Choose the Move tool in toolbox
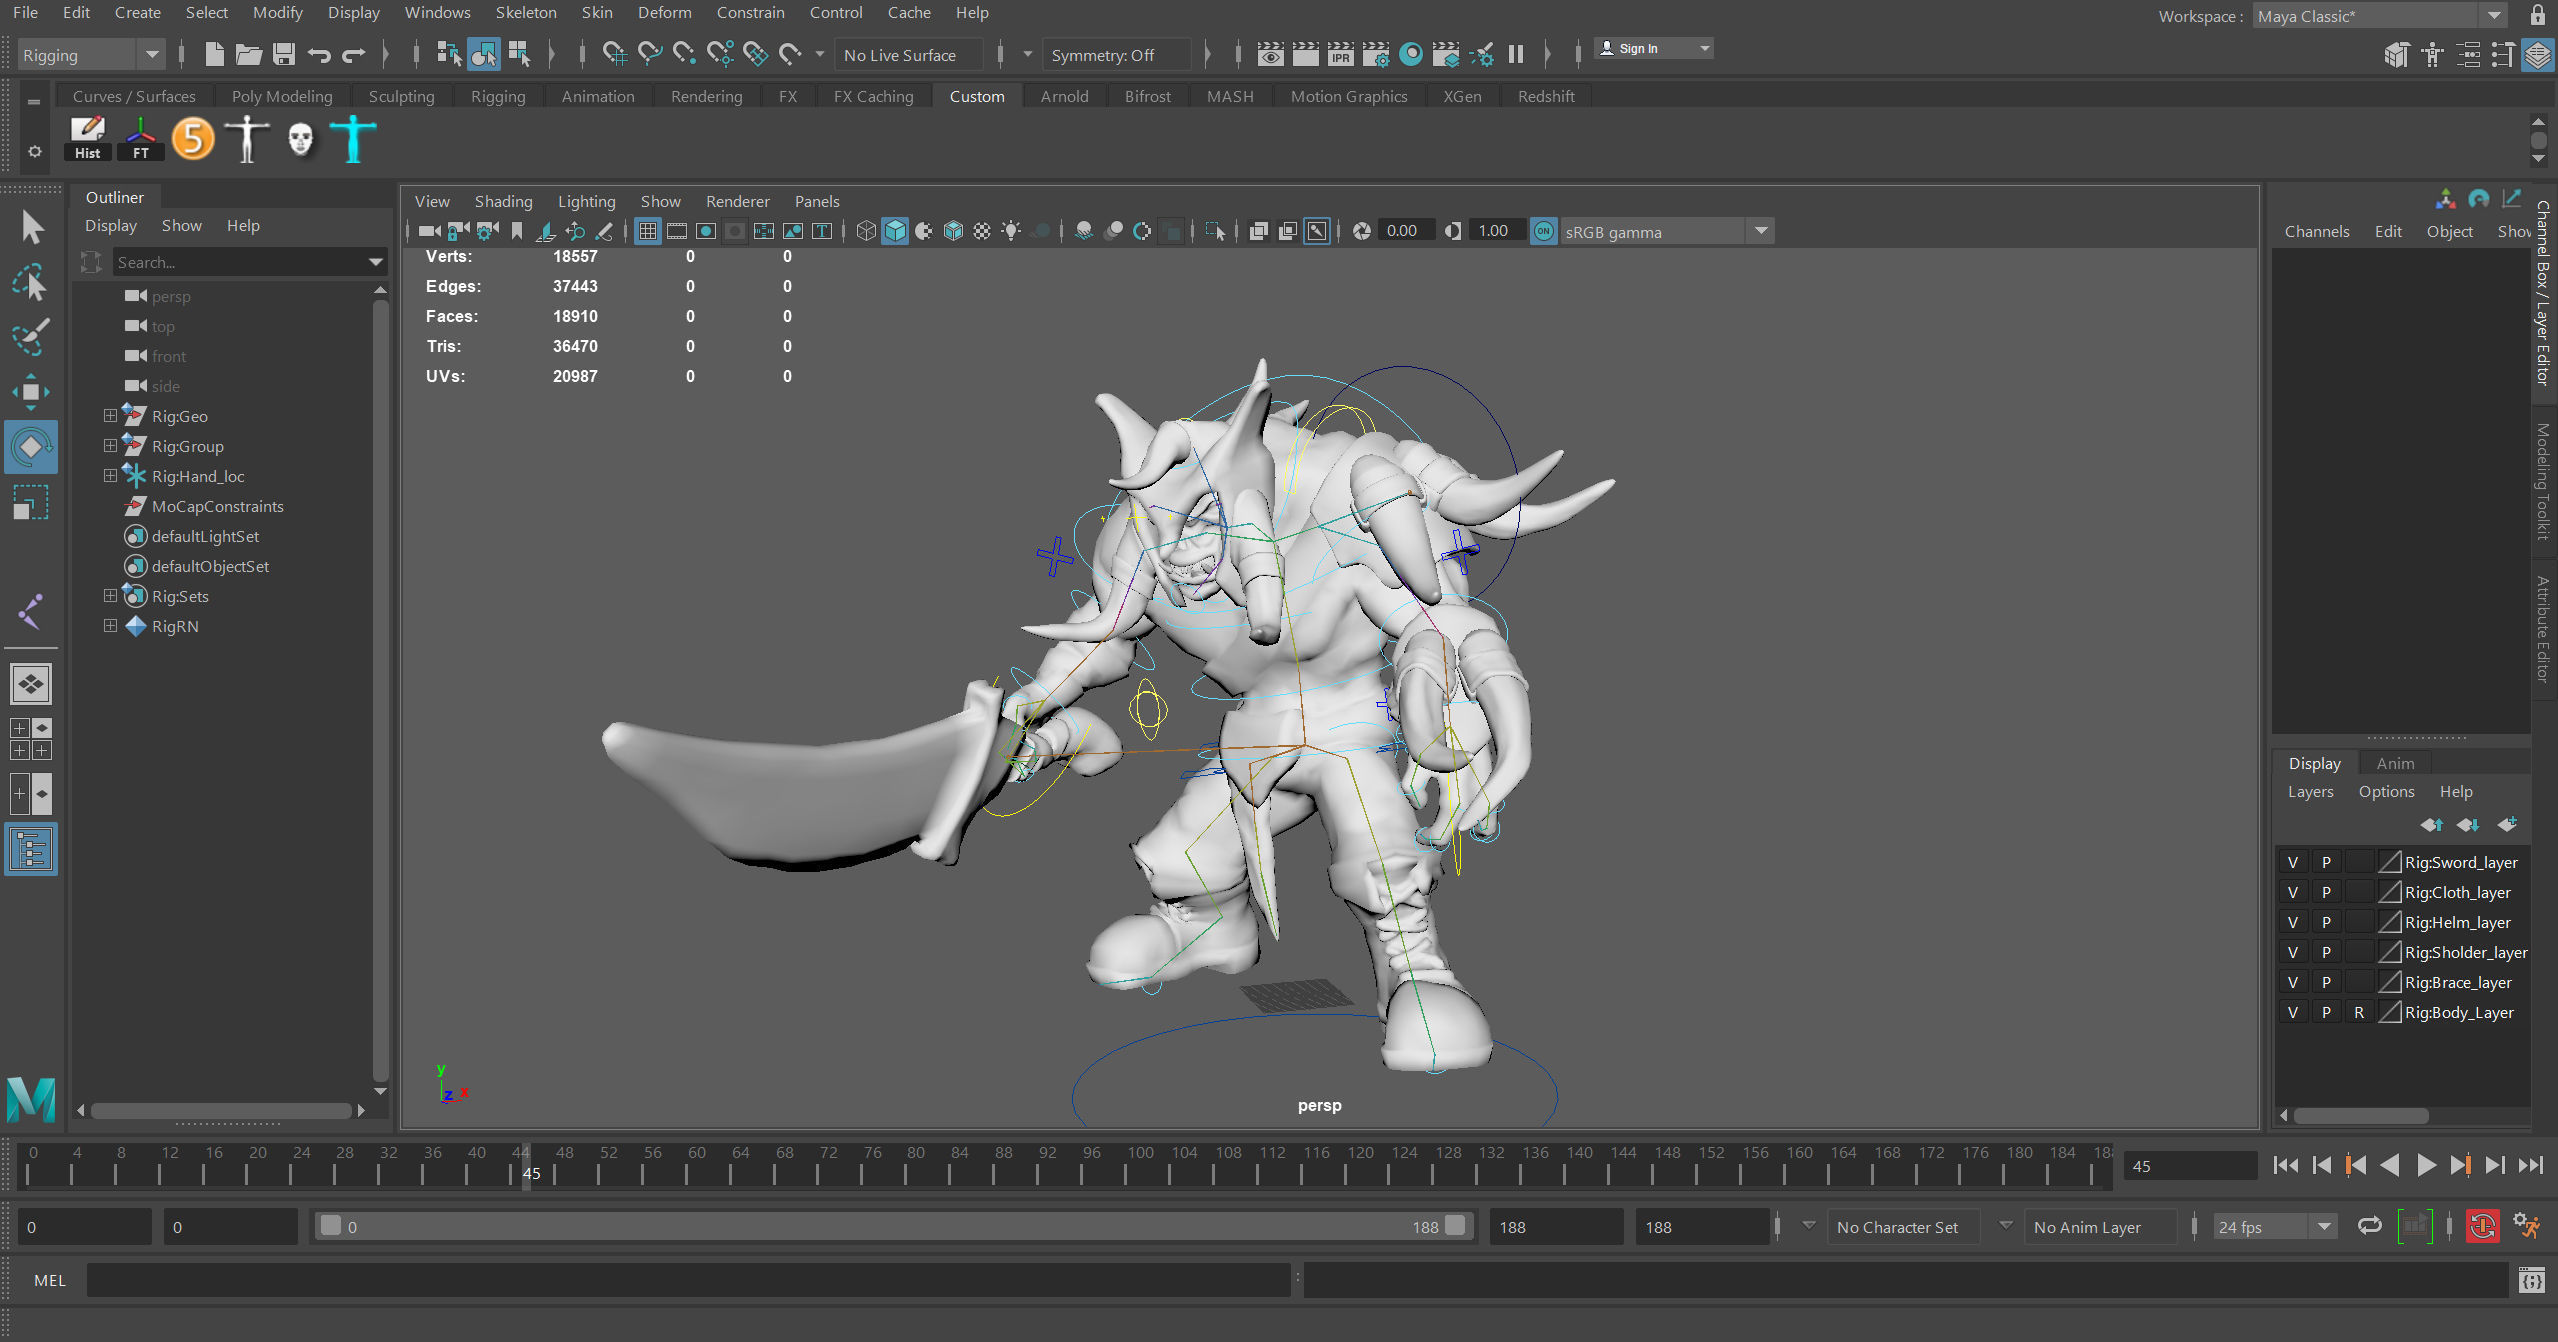 (30, 392)
